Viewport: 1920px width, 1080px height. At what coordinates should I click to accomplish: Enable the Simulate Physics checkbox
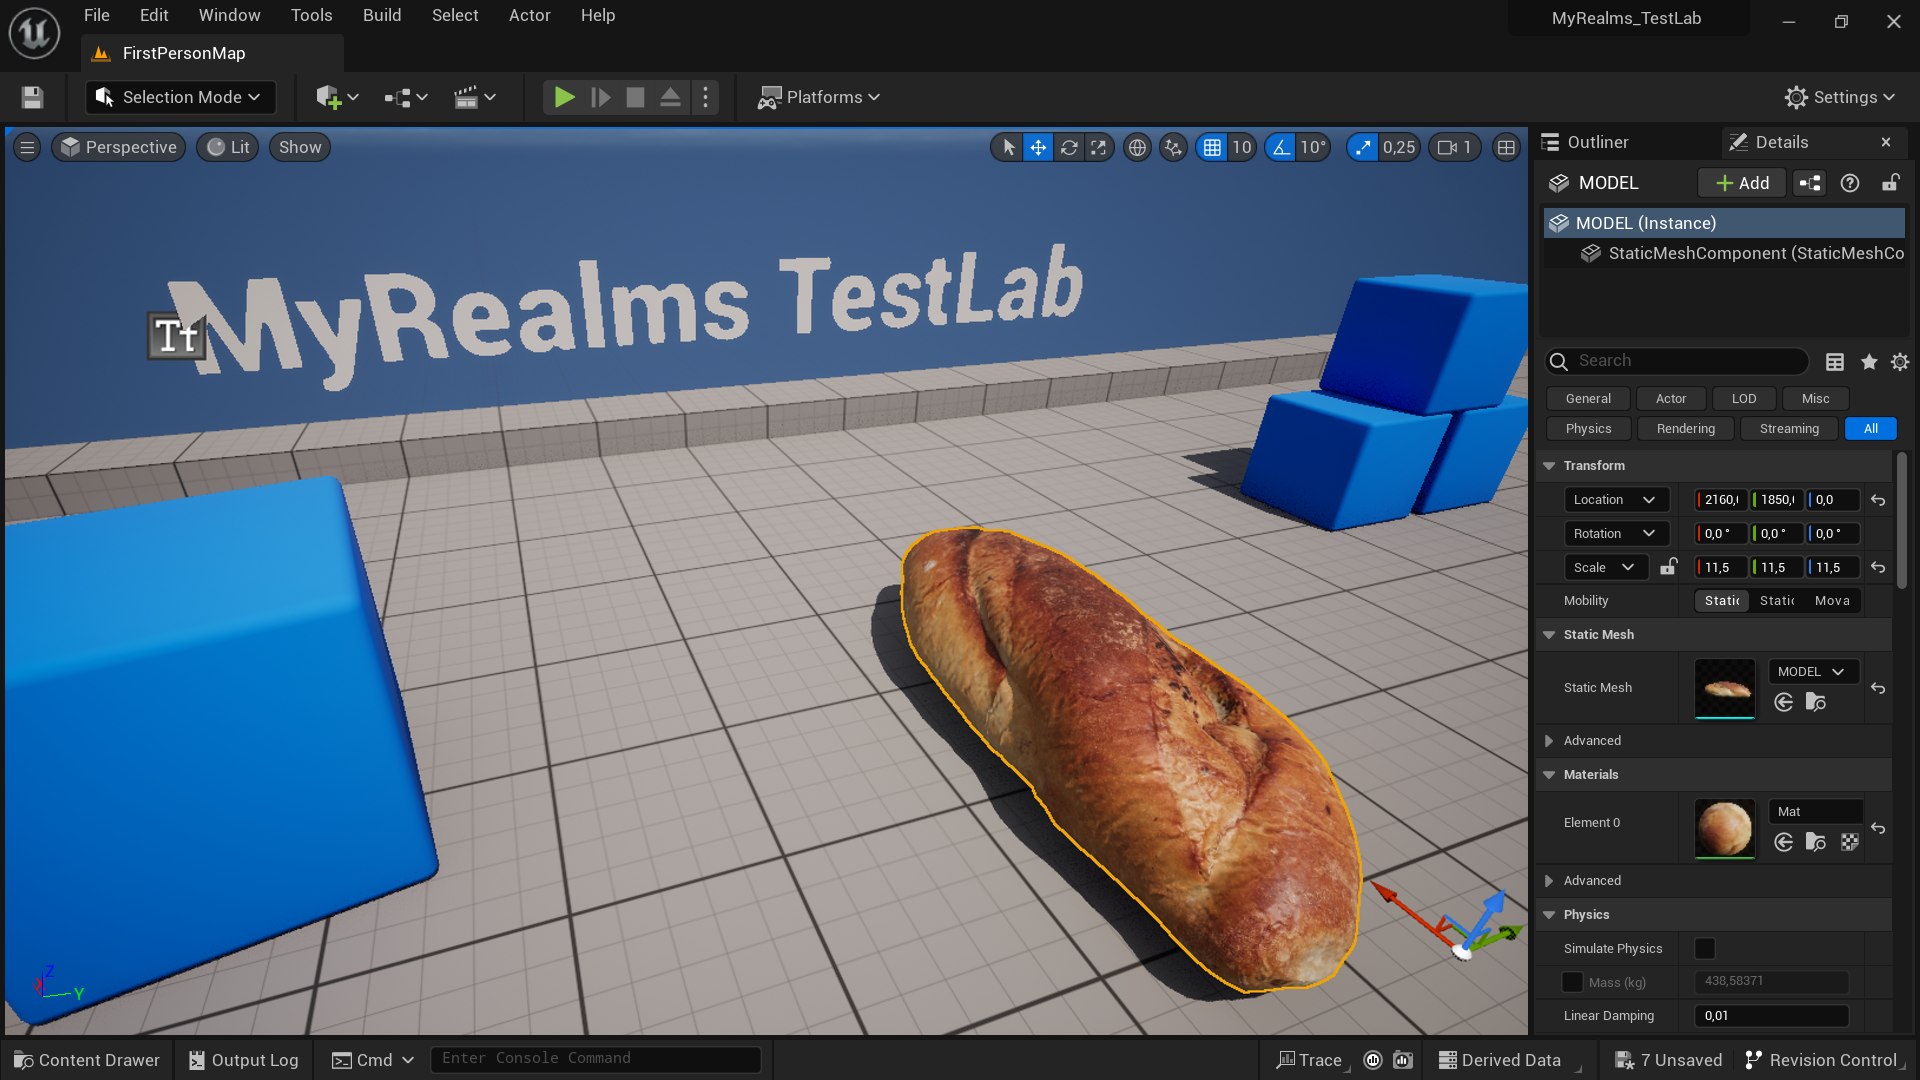click(1705, 948)
